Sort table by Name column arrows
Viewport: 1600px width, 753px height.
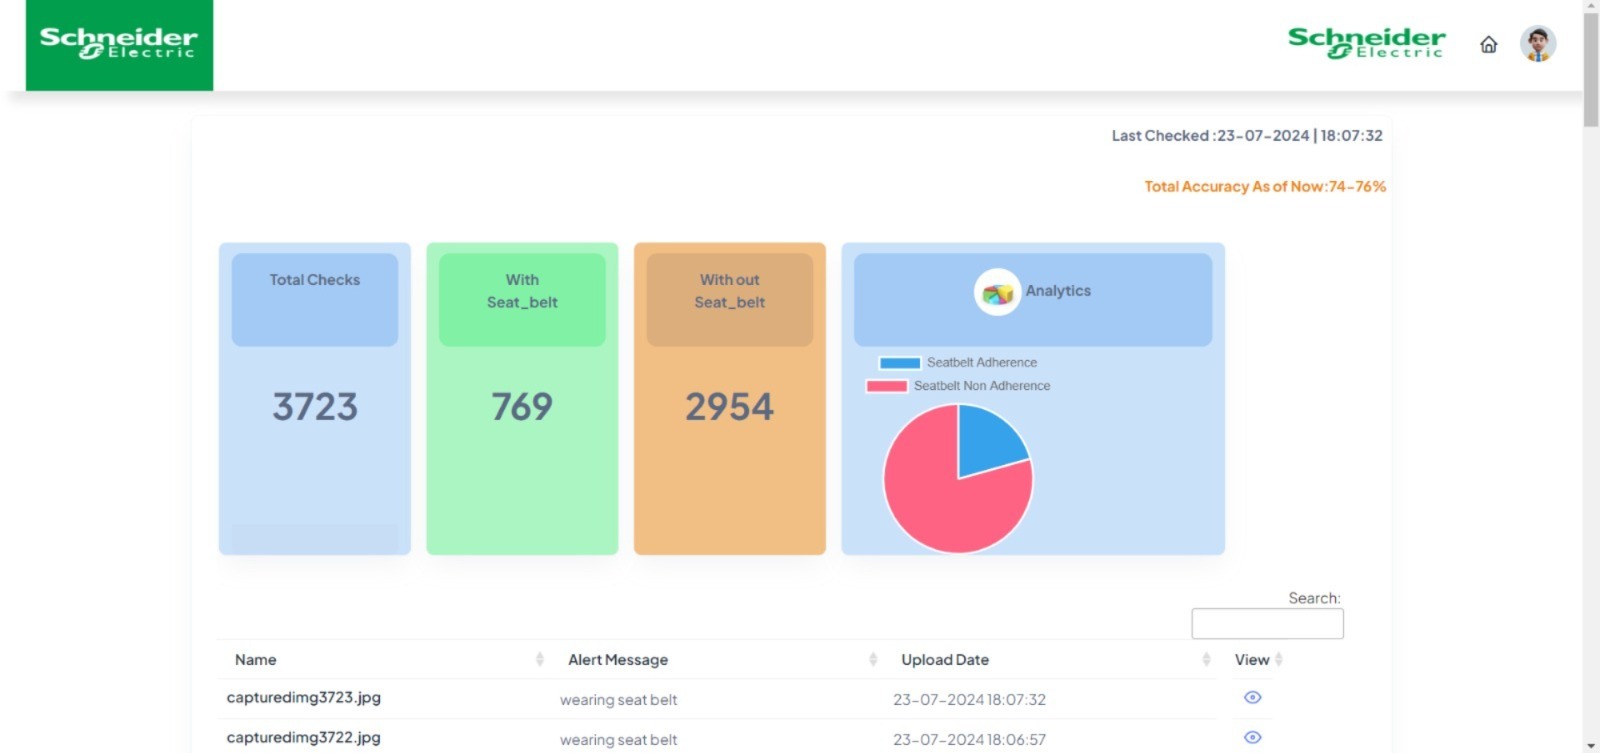point(539,659)
